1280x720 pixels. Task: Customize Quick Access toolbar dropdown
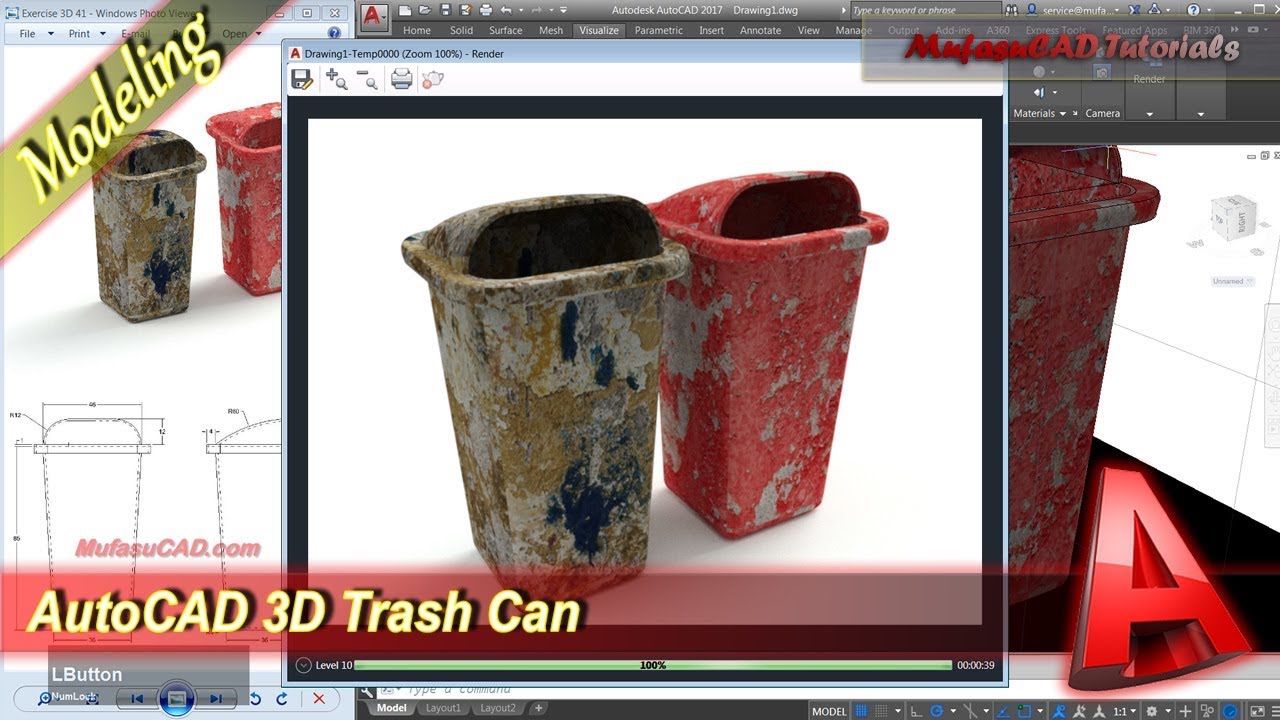click(563, 10)
